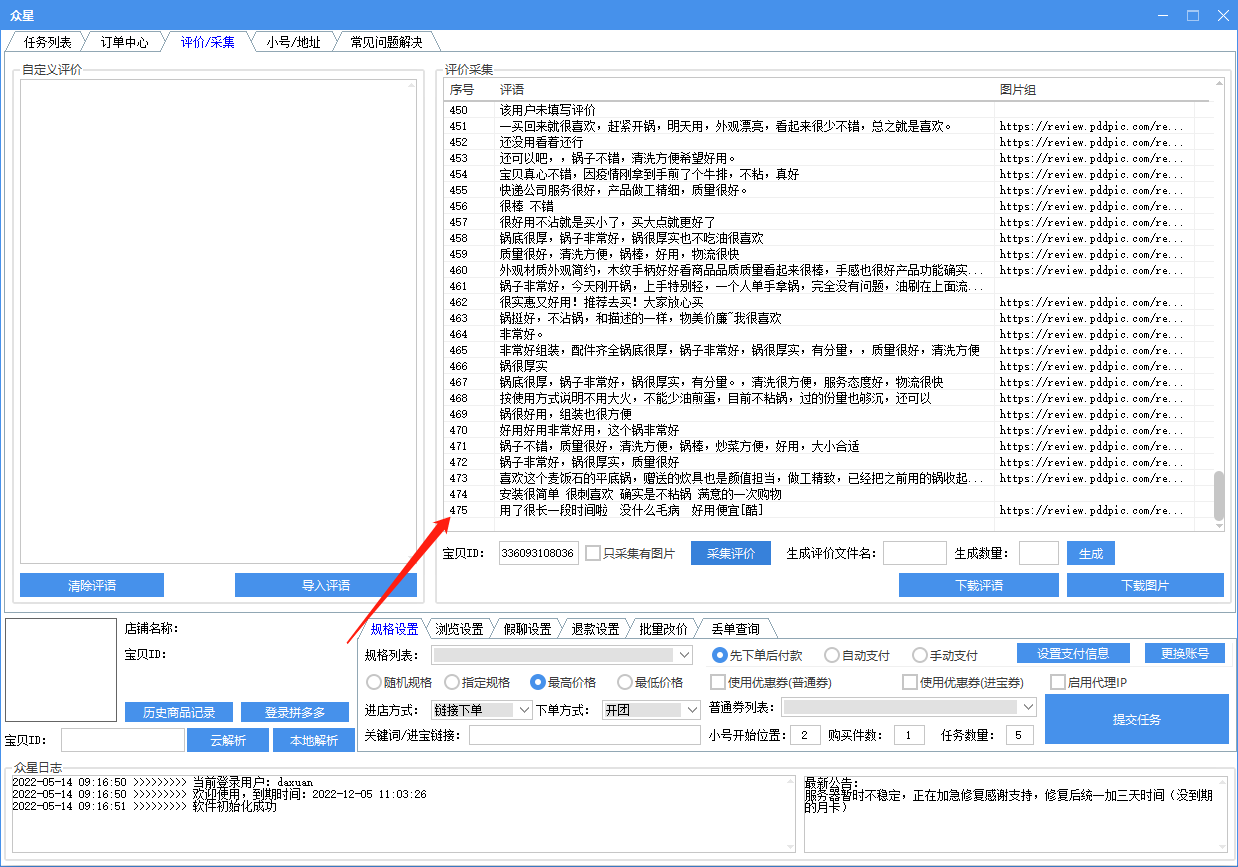Open 设置支付信息 dialog
Image resolution: width=1238 pixels, height=867 pixels.
[1073, 653]
